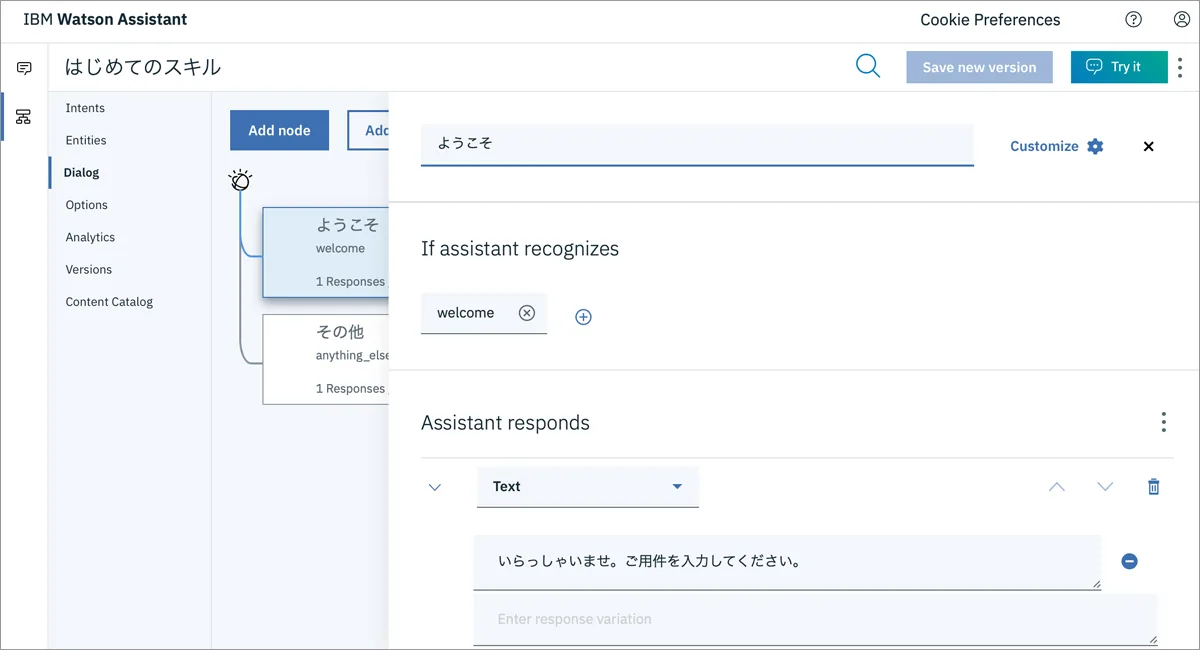The width and height of the screenshot is (1200, 650).
Task: Click the search magnifier icon
Action: click(x=868, y=66)
